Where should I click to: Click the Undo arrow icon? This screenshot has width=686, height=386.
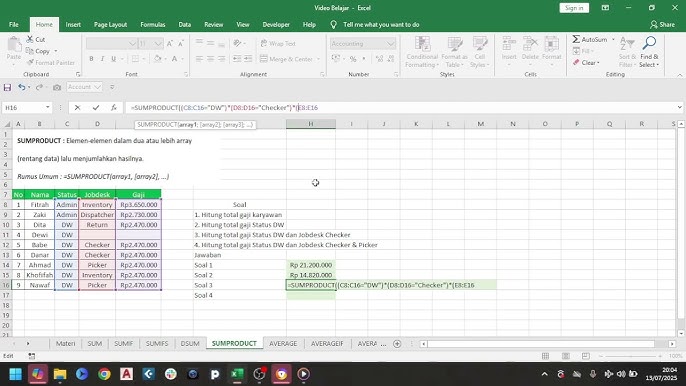21,87
